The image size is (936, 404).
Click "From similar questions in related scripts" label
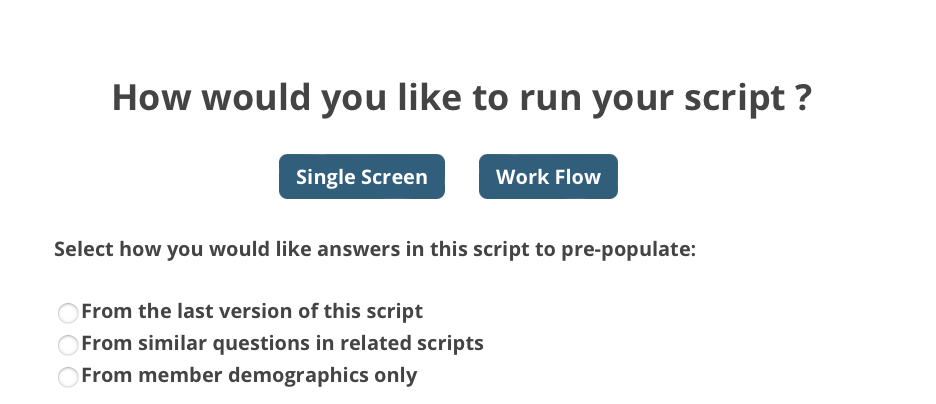click(x=282, y=343)
